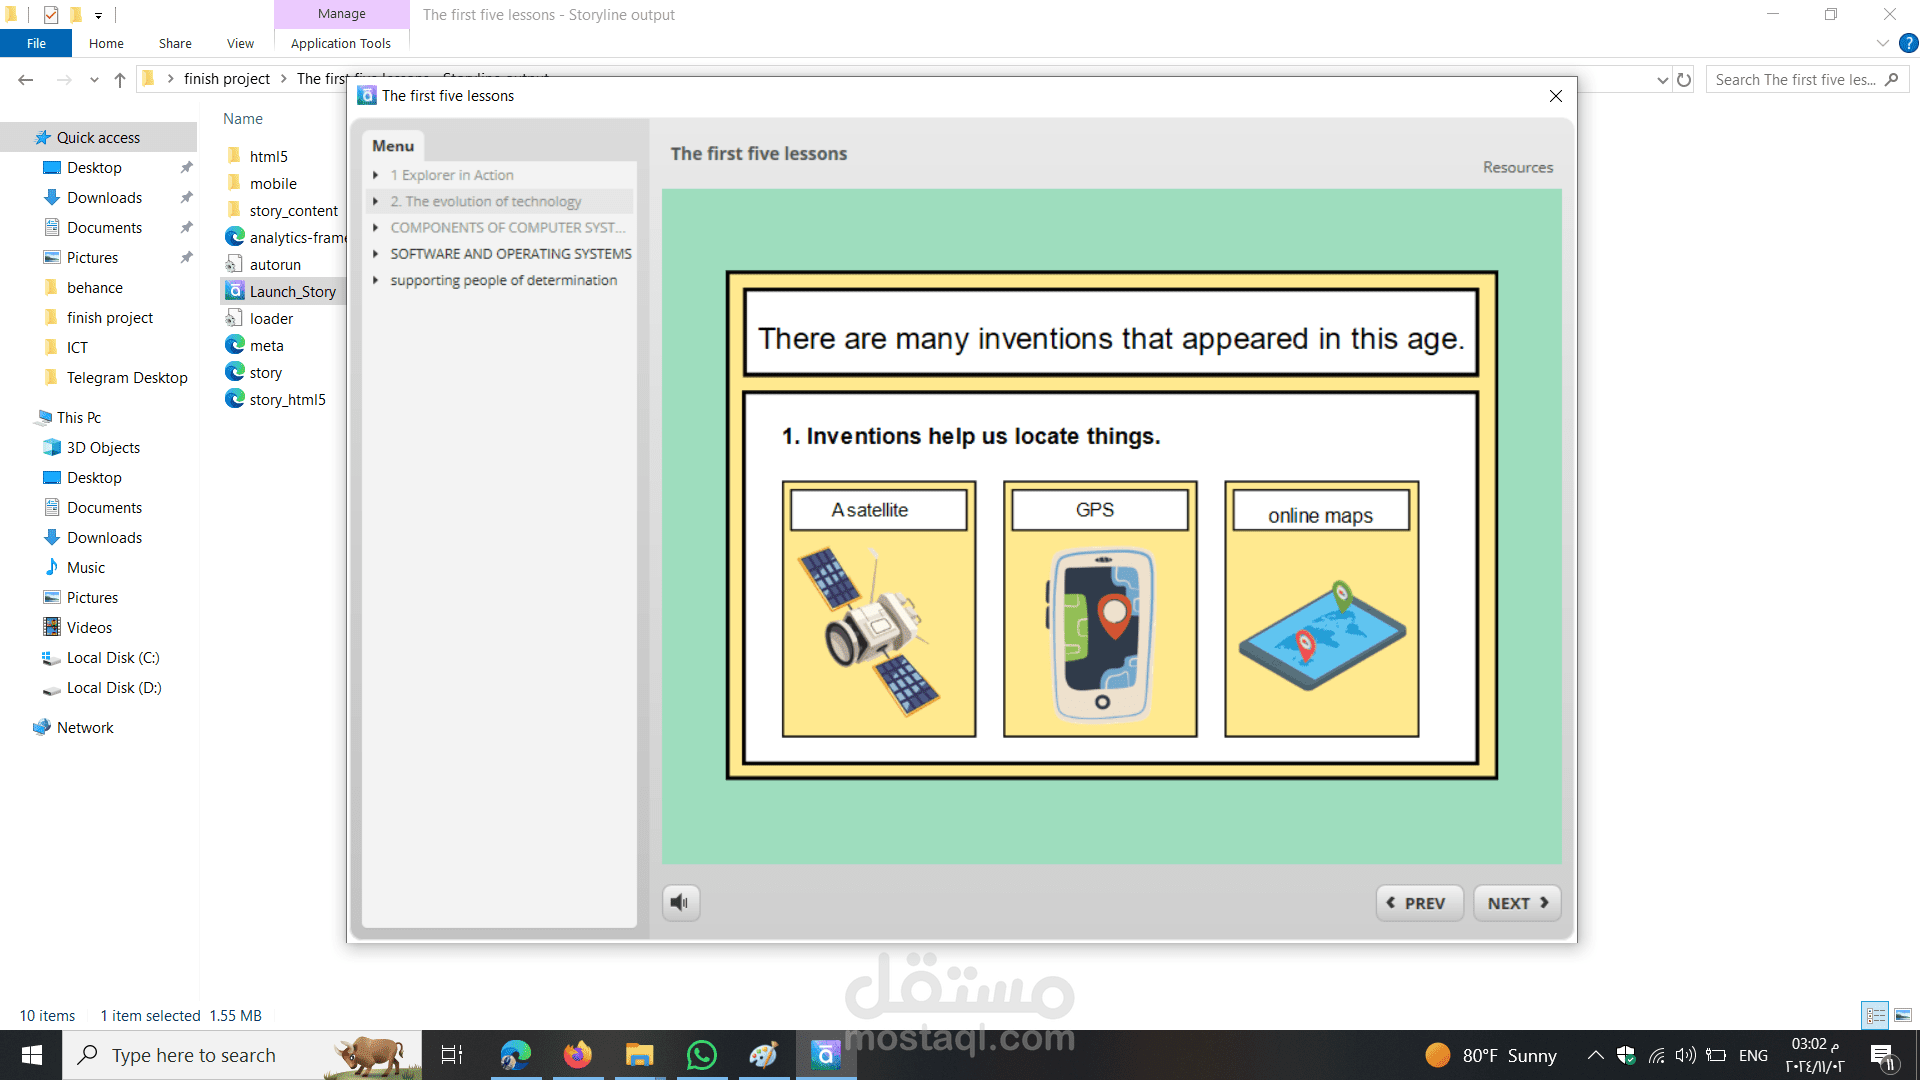Viewport: 1920px width, 1080px height.
Task: Open the Launch_Story file icon
Action: point(235,291)
